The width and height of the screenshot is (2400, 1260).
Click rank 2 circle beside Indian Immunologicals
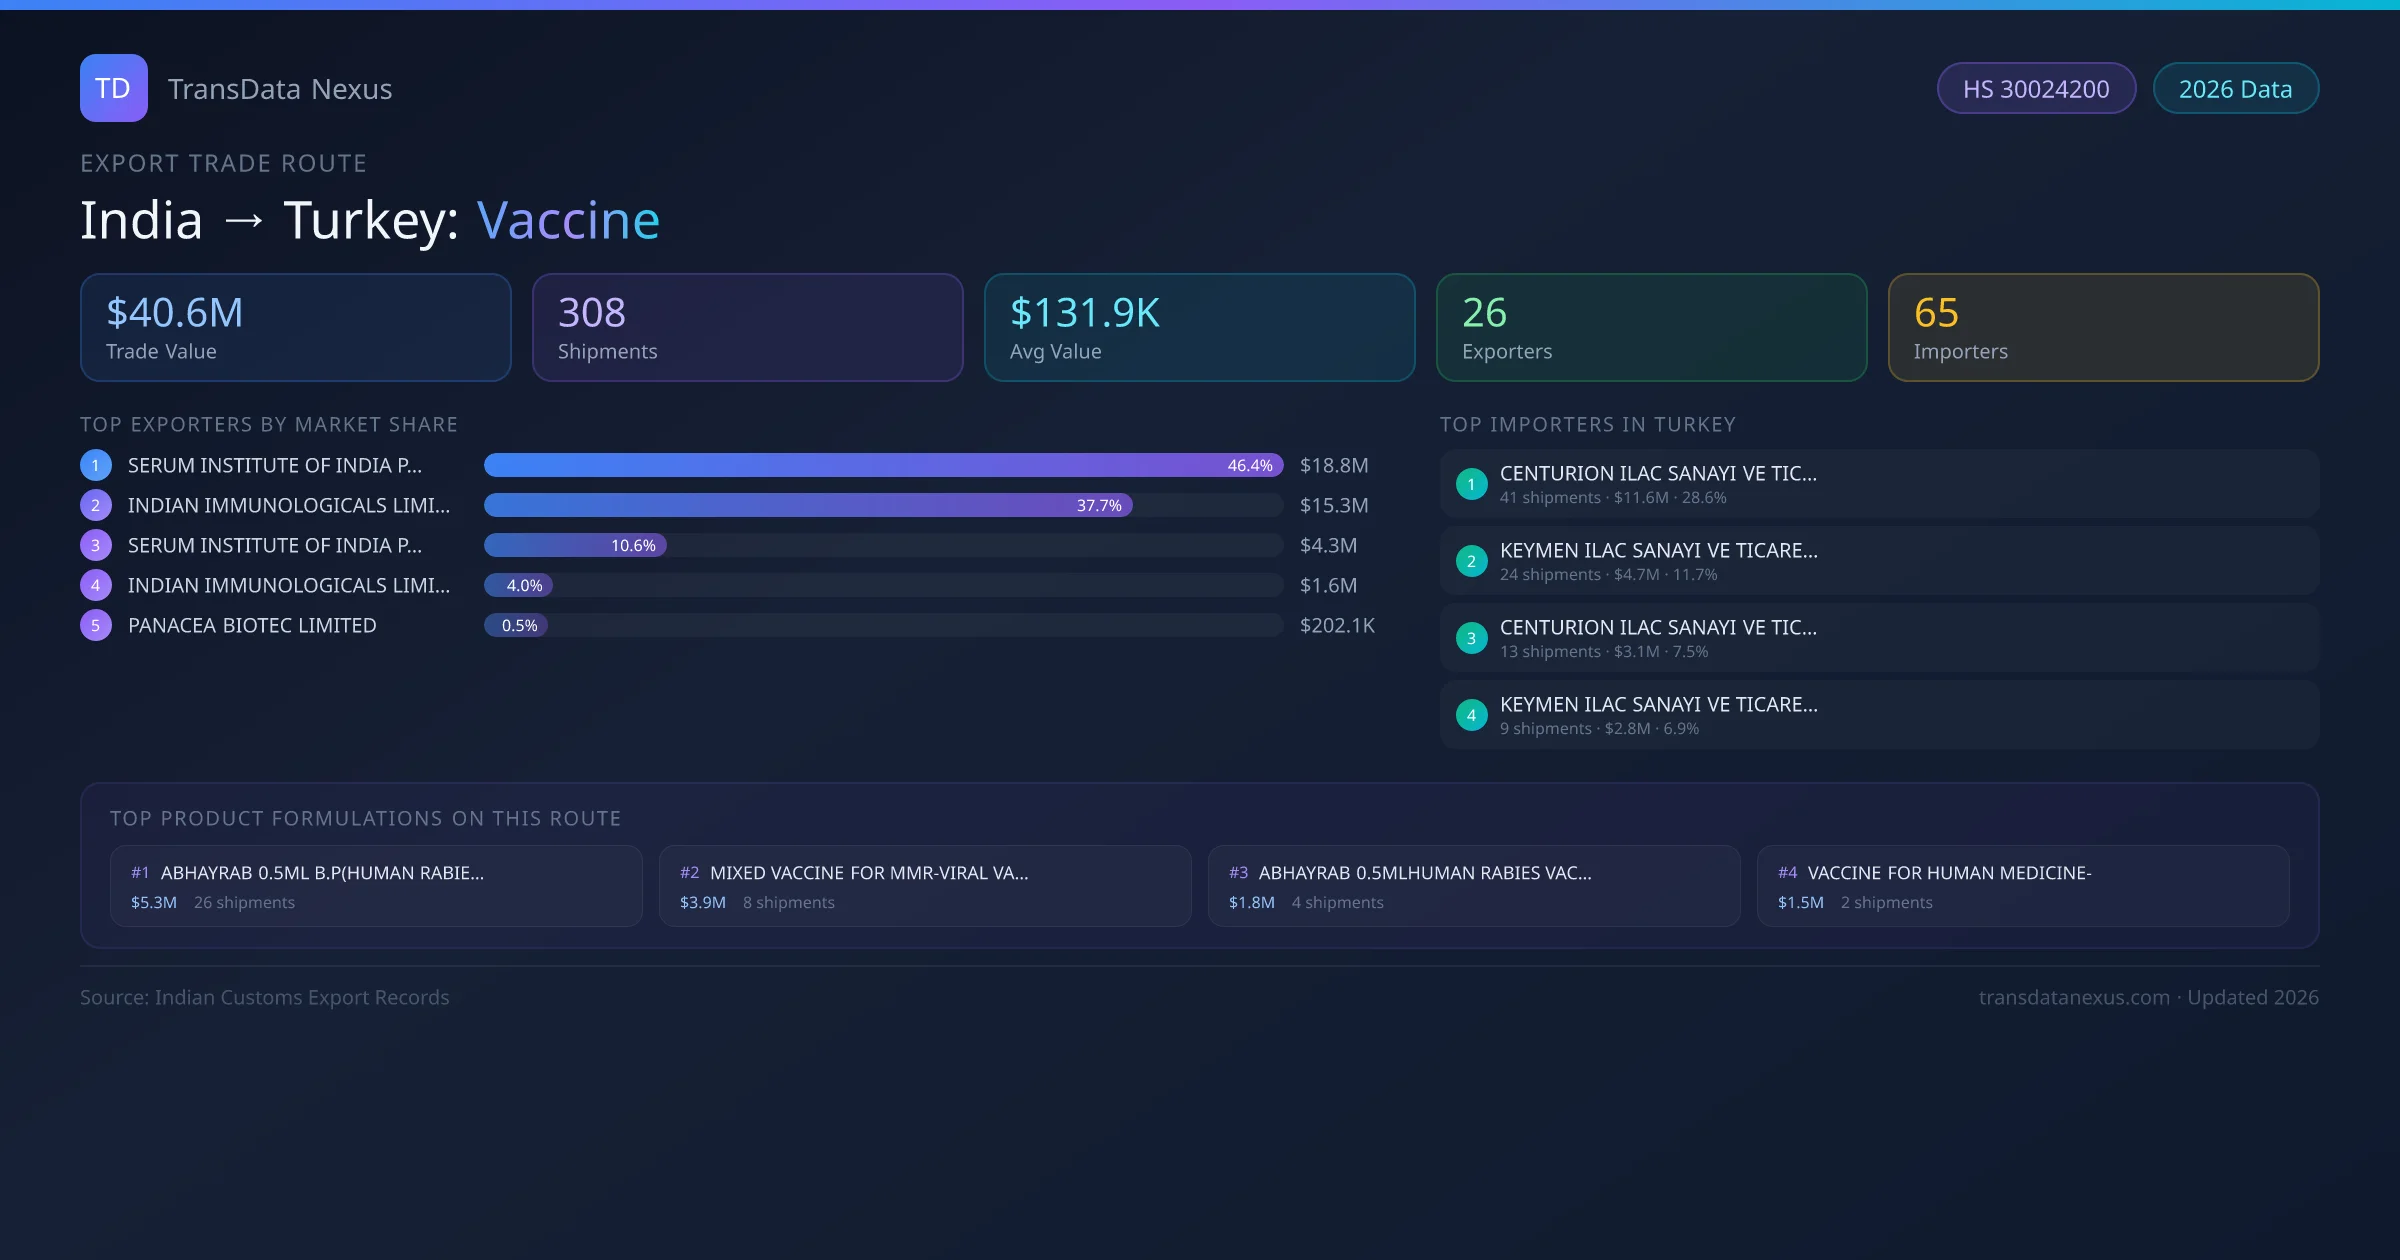tap(96, 505)
